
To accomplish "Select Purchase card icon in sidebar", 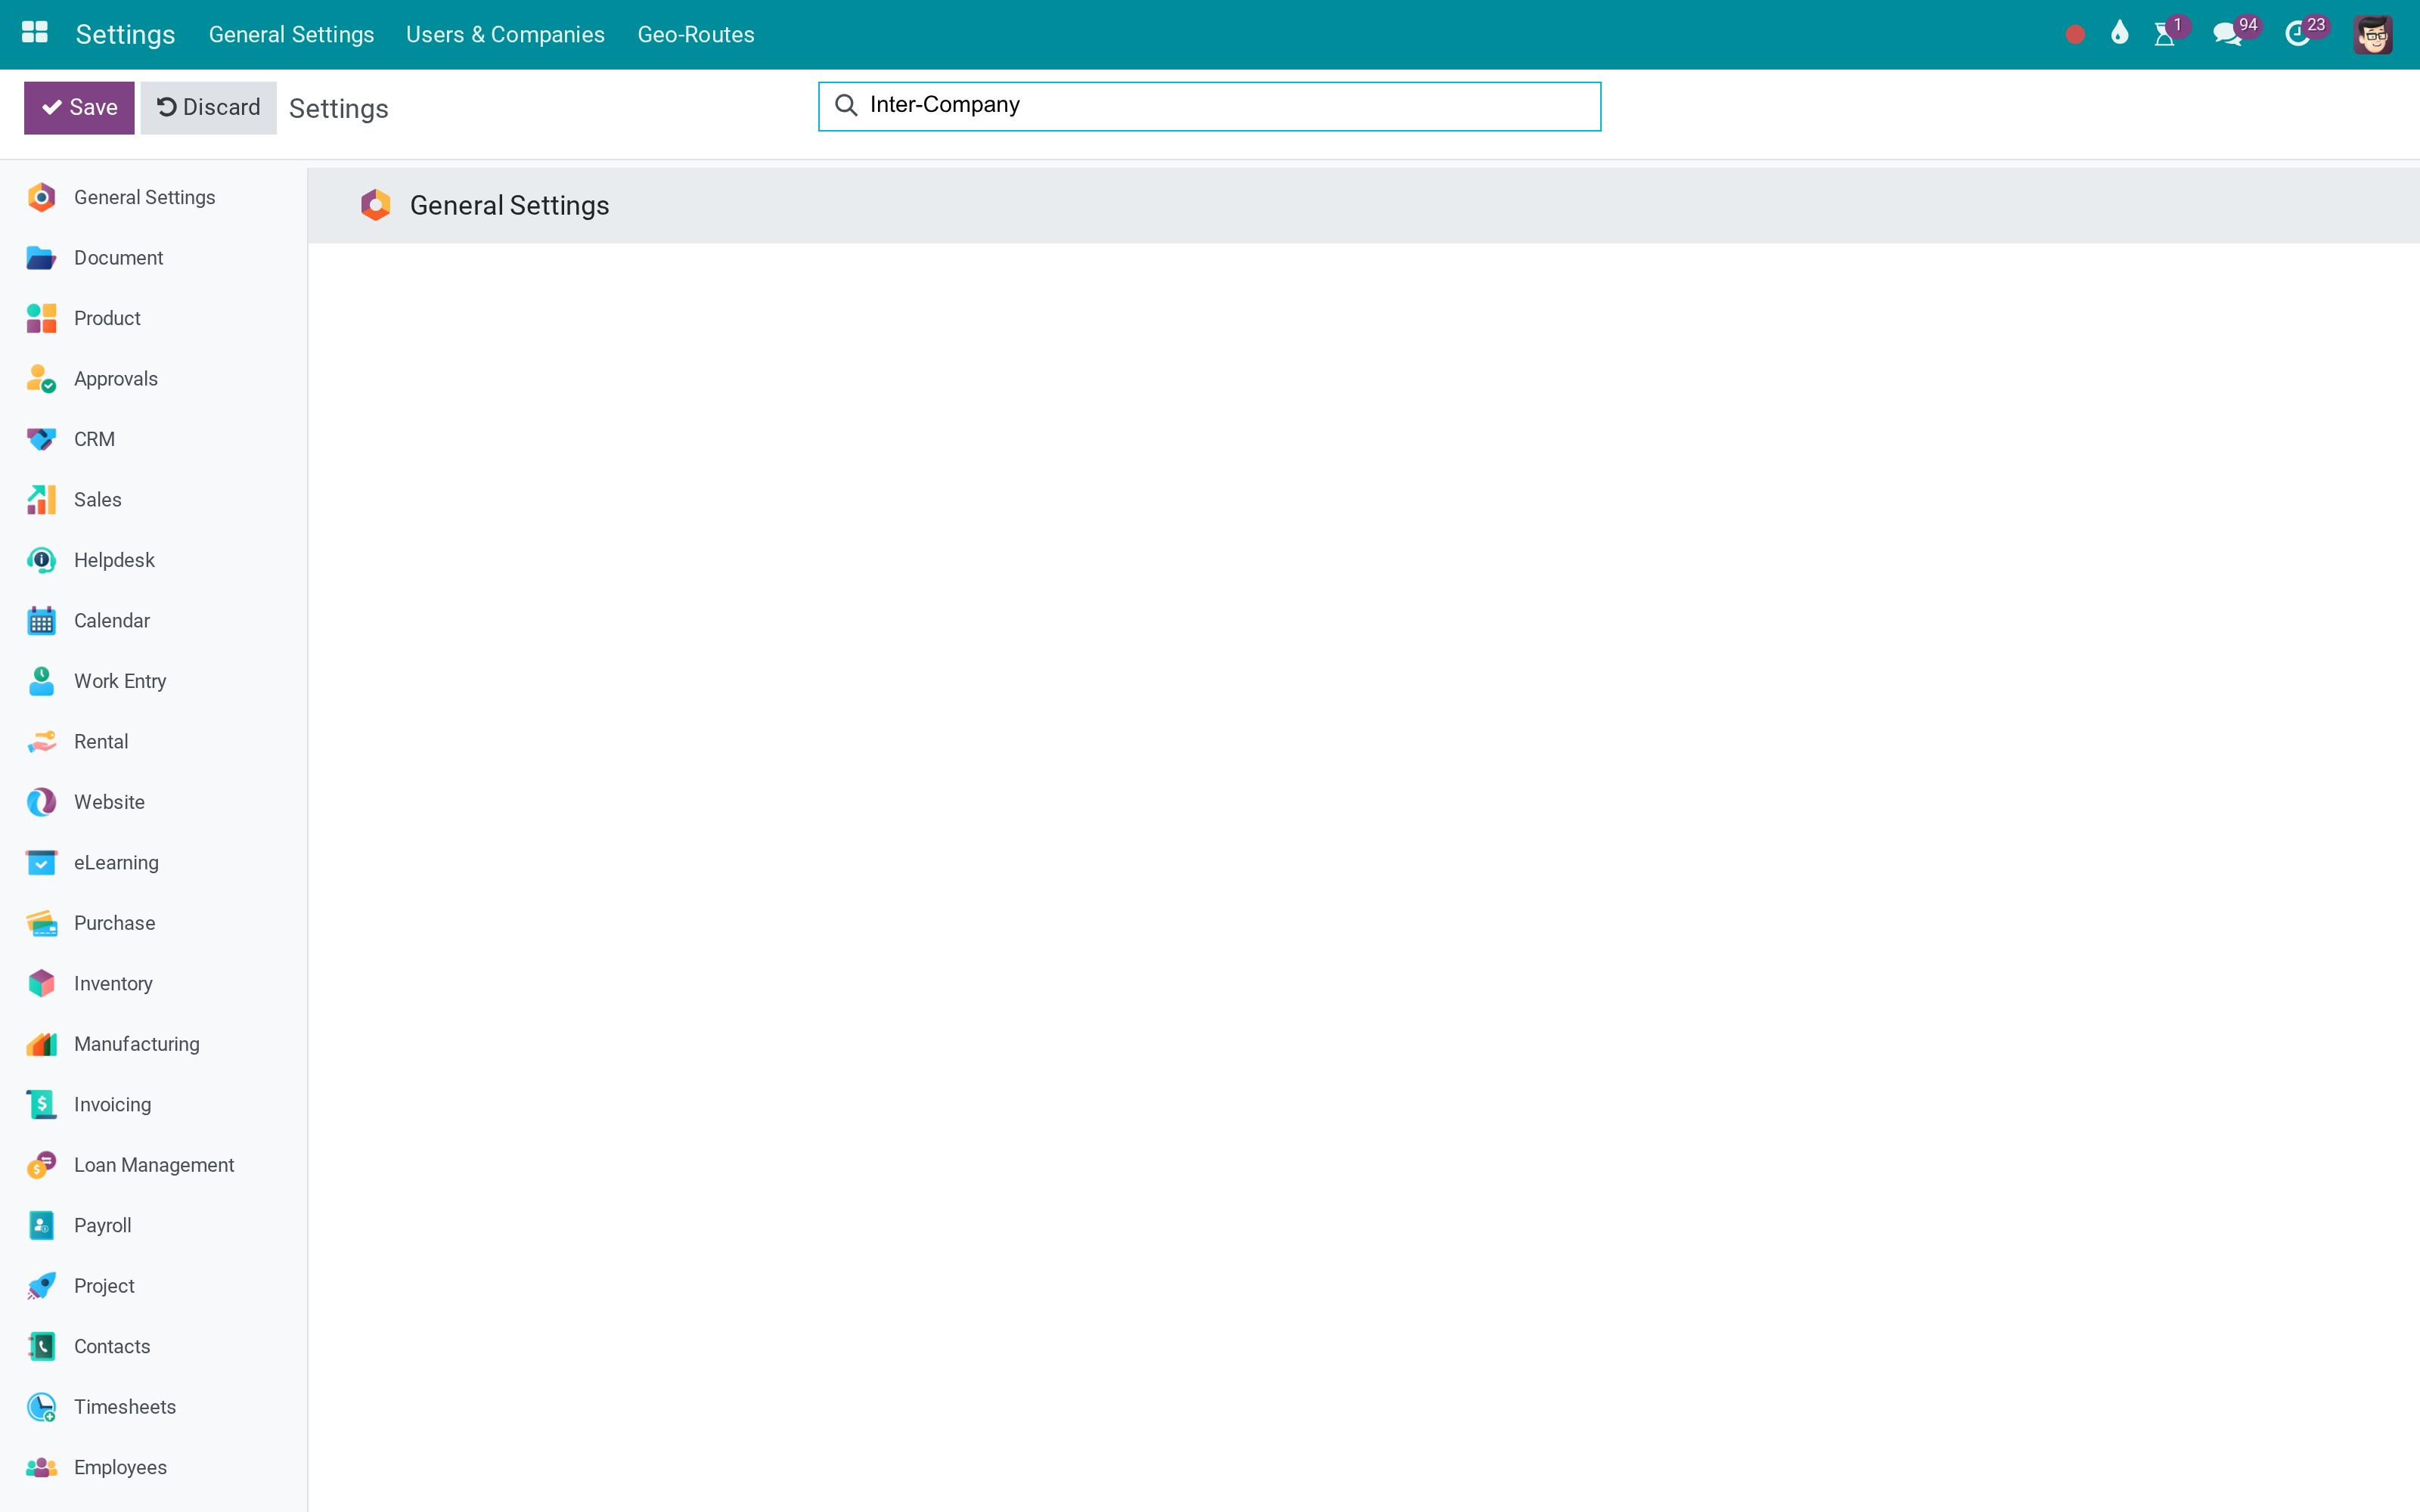I will [x=41, y=923].
